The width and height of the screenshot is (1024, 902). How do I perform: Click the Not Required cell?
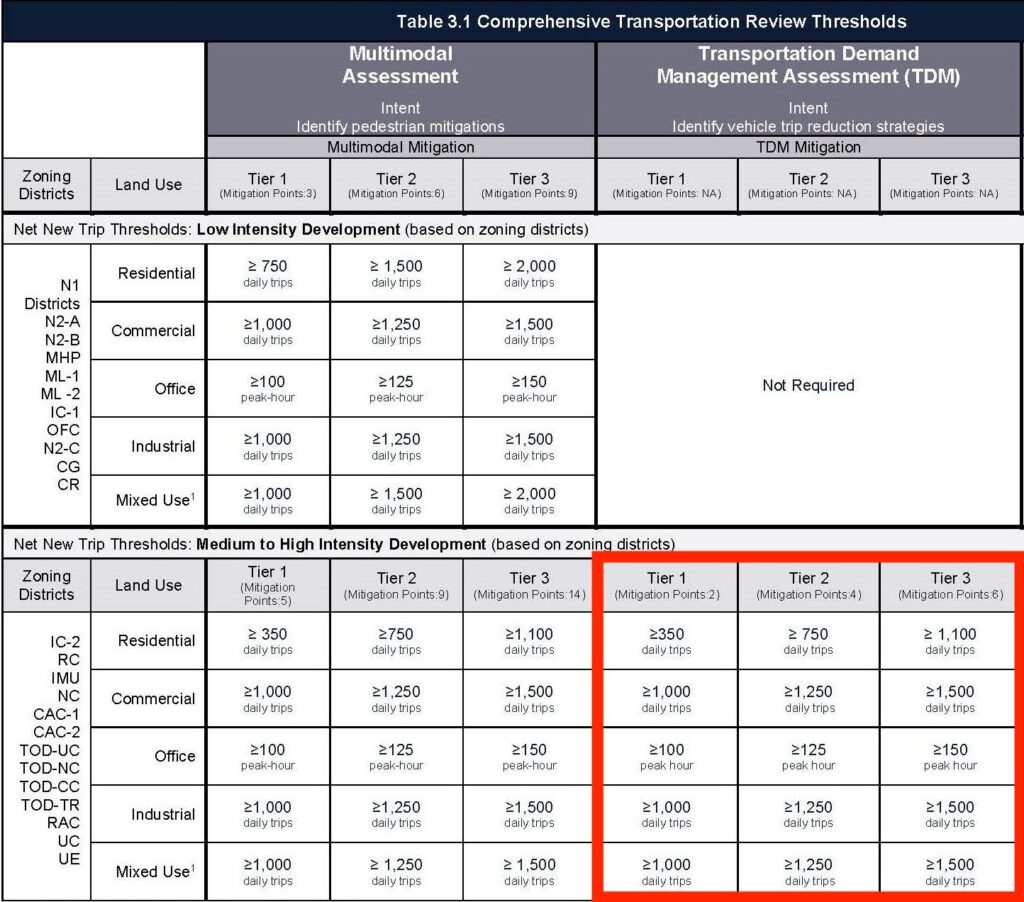click(x=808, y=385)
